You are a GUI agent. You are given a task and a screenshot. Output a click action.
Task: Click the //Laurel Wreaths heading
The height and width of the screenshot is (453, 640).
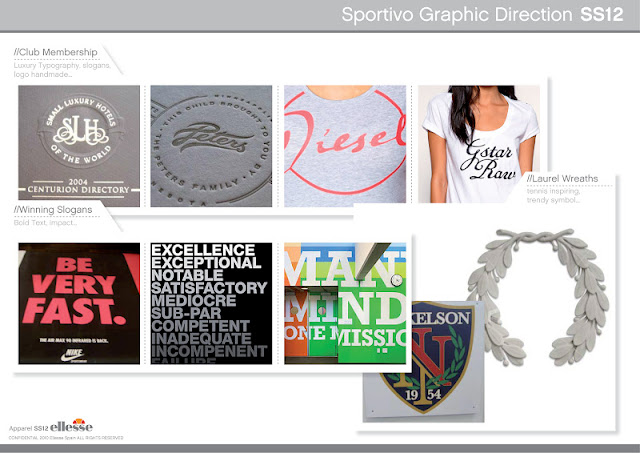(562, 179)
